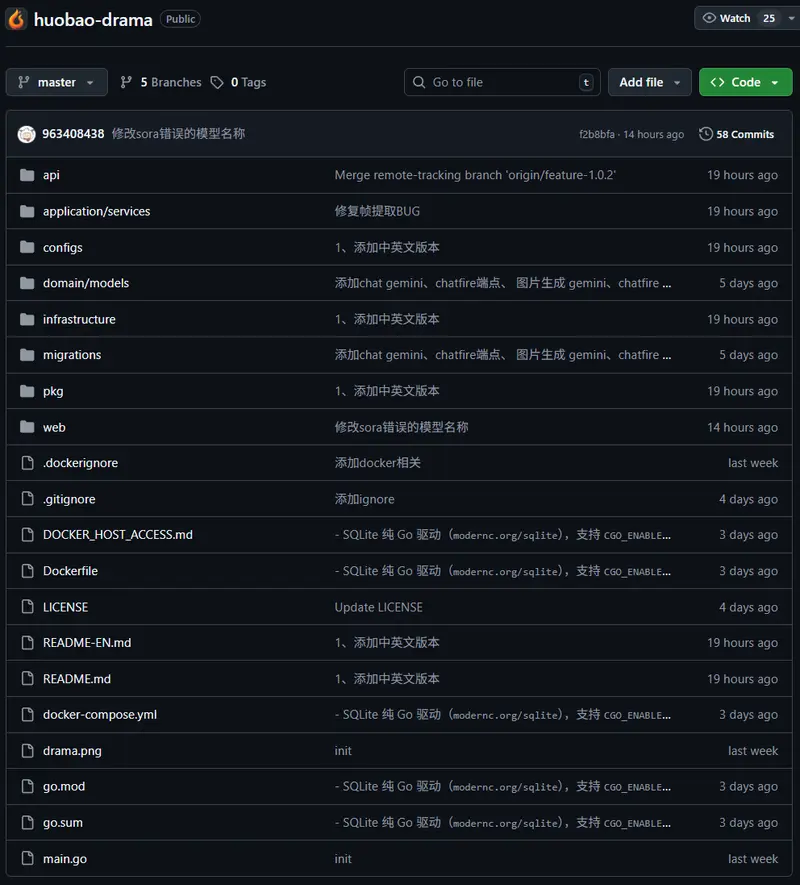Screen dimensions: 800x885
Task: Click the clock history icon by 58 Commits
Action: [x=706, y=134]
